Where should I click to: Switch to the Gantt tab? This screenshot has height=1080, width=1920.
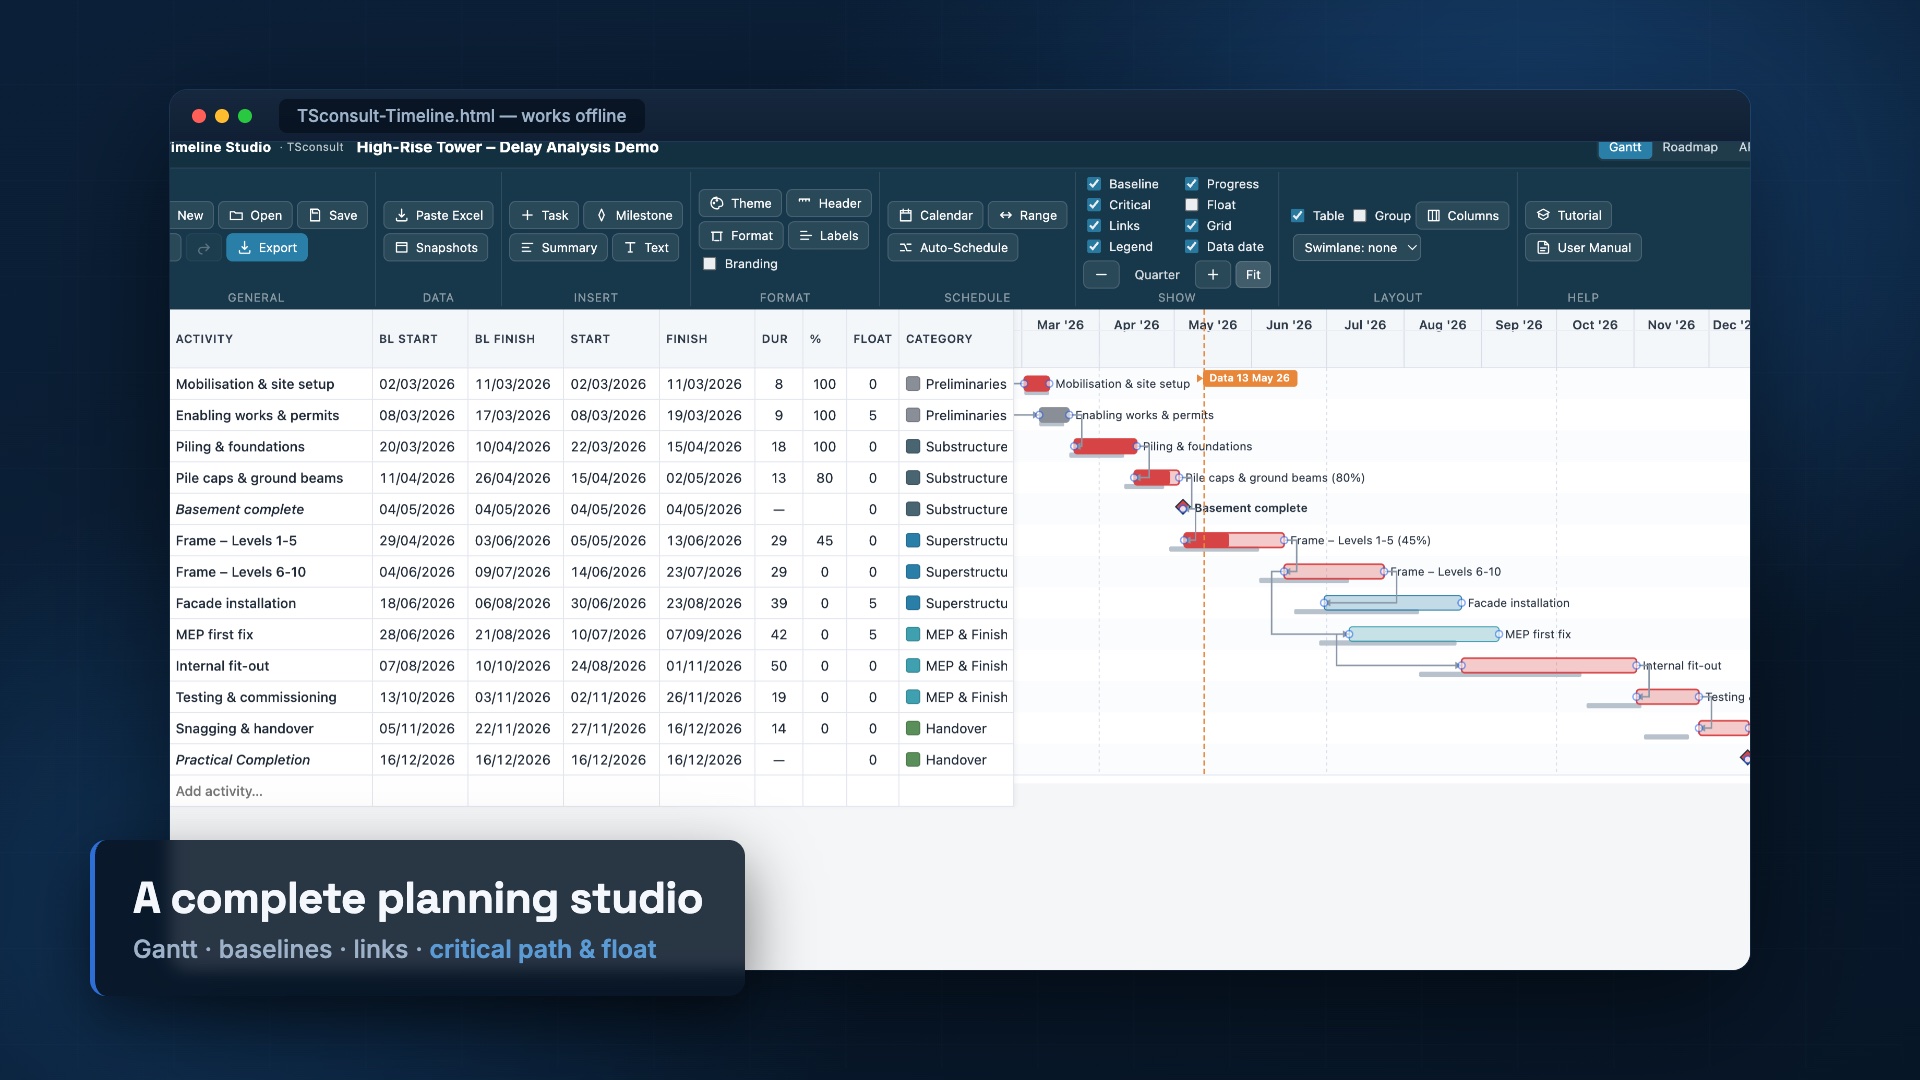tap(1624, 147)
